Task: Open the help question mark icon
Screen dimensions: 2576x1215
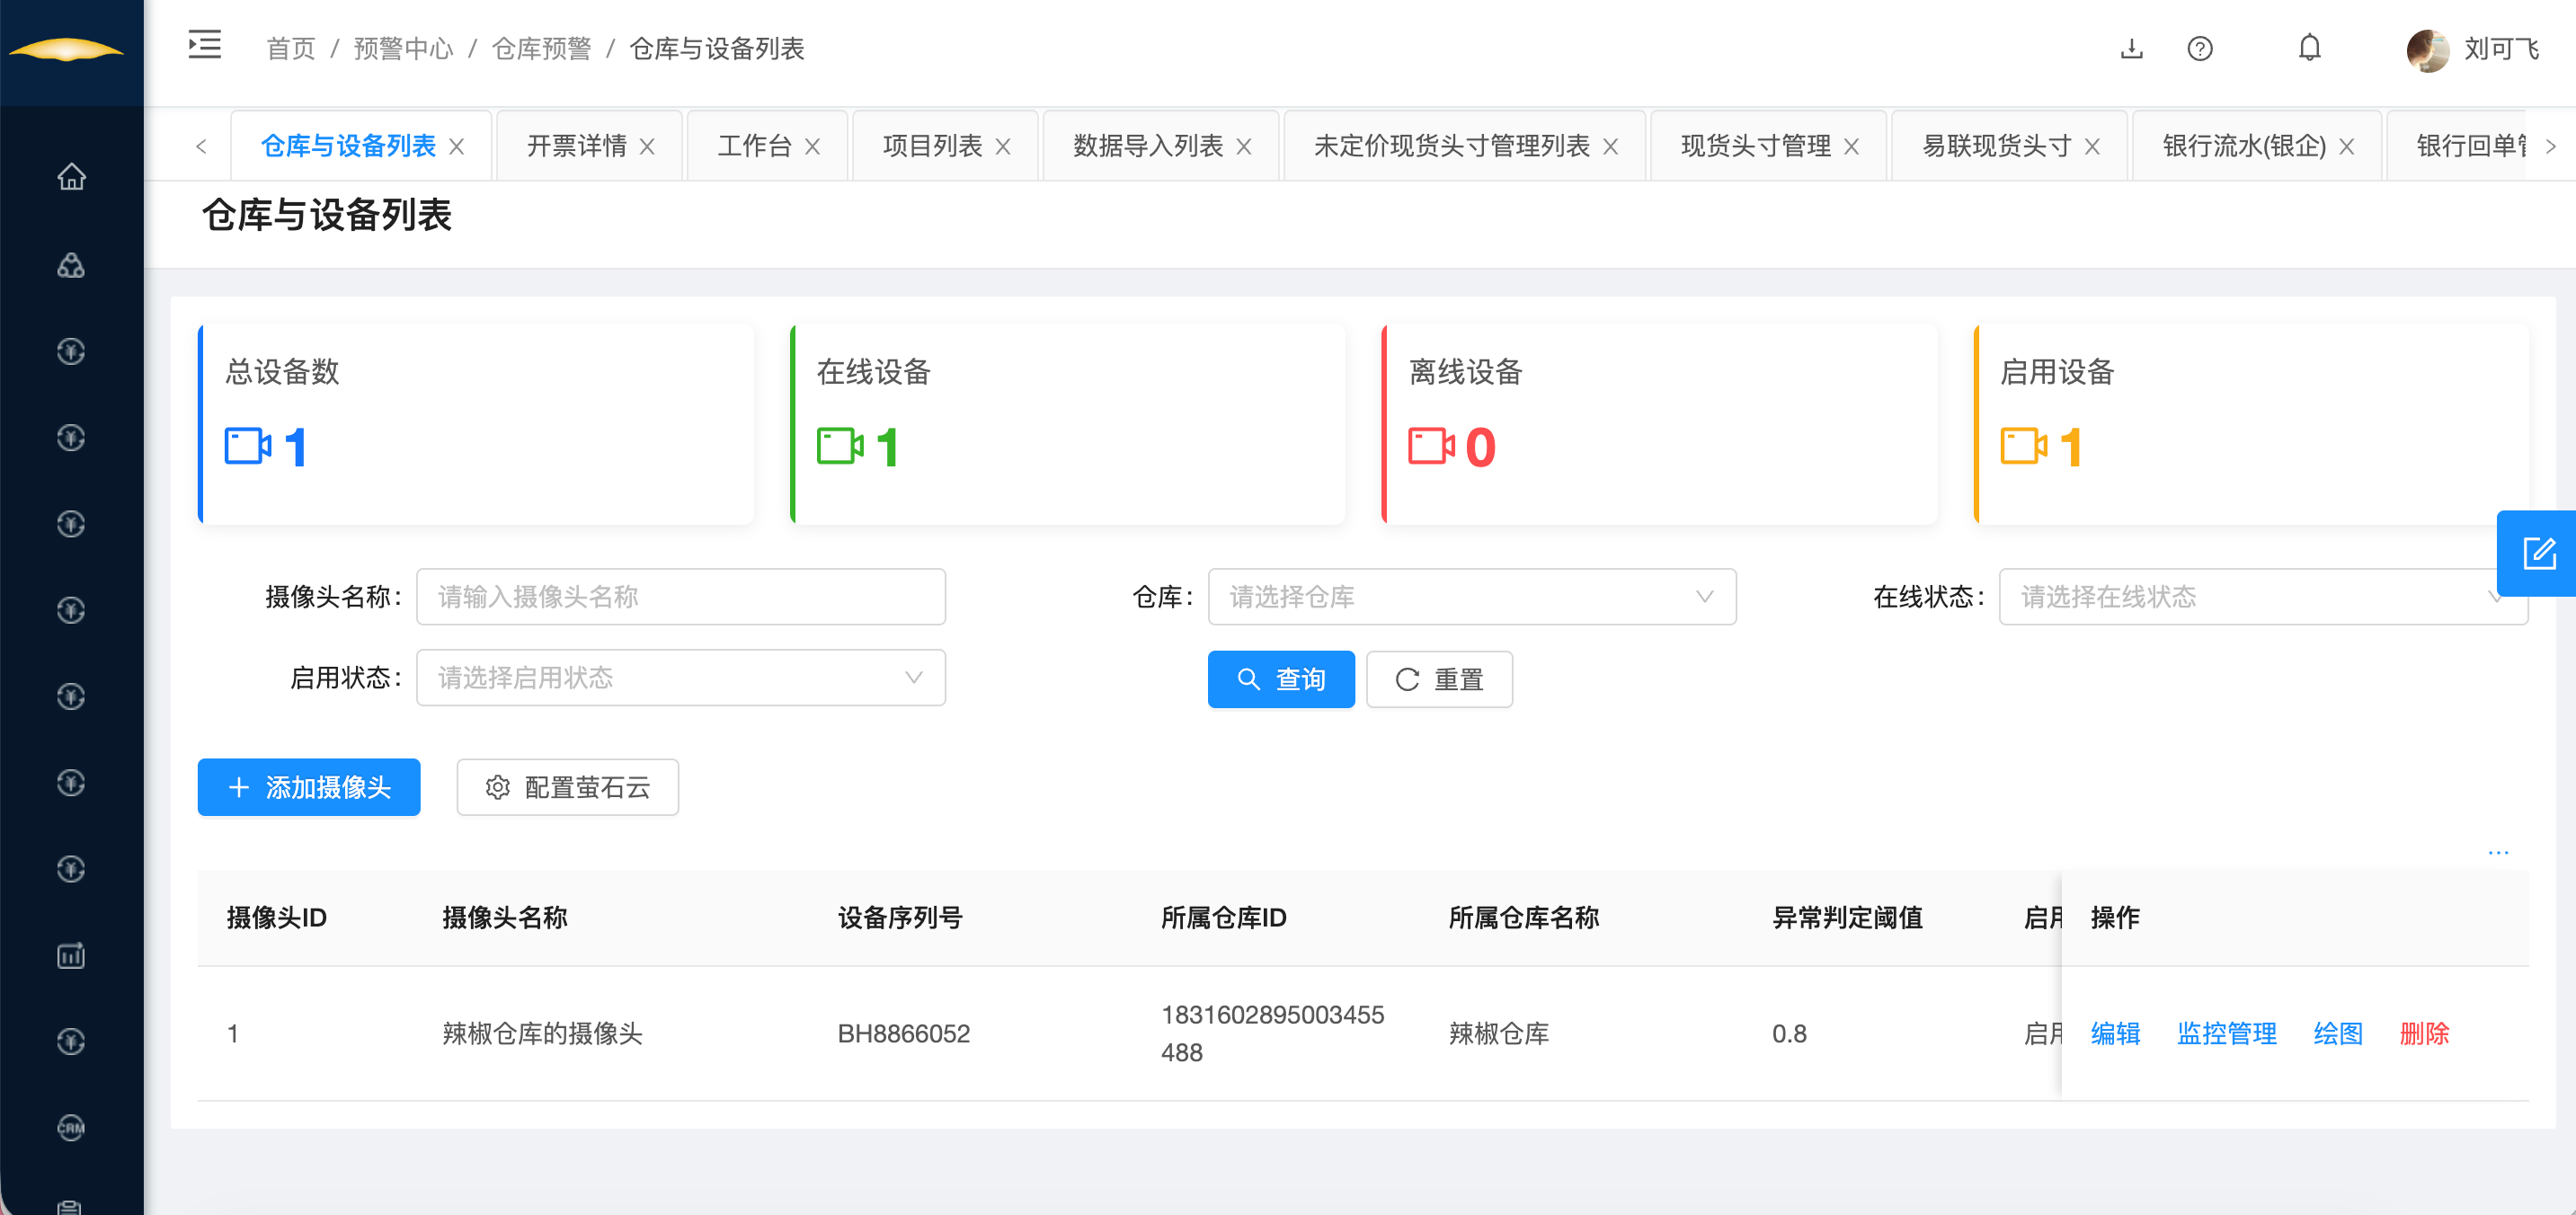Action: point(2200,48)
